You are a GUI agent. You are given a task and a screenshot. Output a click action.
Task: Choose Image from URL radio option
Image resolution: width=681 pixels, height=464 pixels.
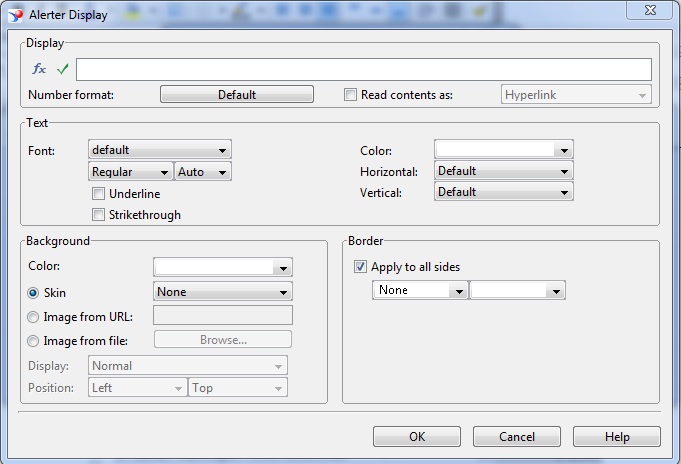[x=35, y=317]
